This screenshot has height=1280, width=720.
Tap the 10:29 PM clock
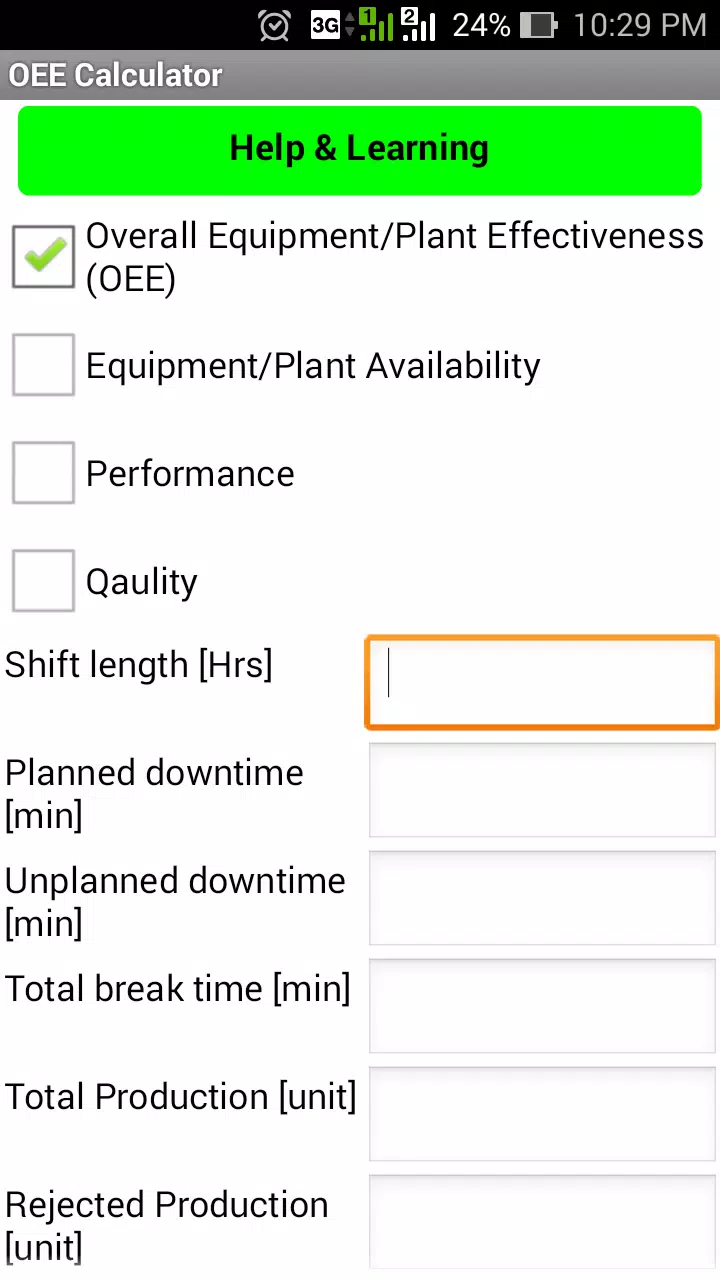tap(640, 25)
